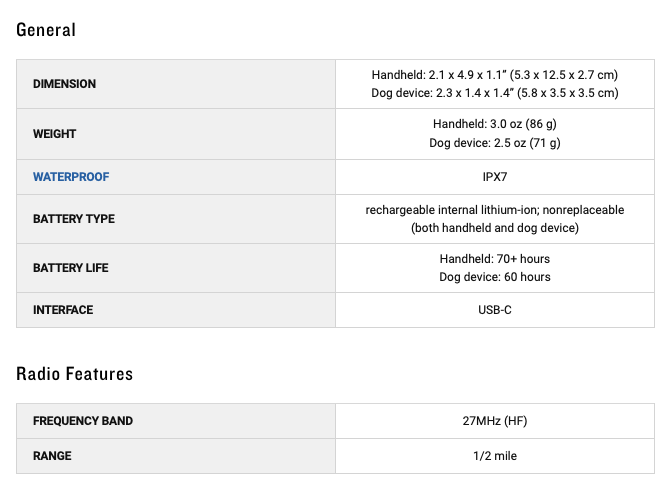The height and width of the screenshot is (488, 667).
Task: Click the WEIGHT row label
Action: coord(54,134)
